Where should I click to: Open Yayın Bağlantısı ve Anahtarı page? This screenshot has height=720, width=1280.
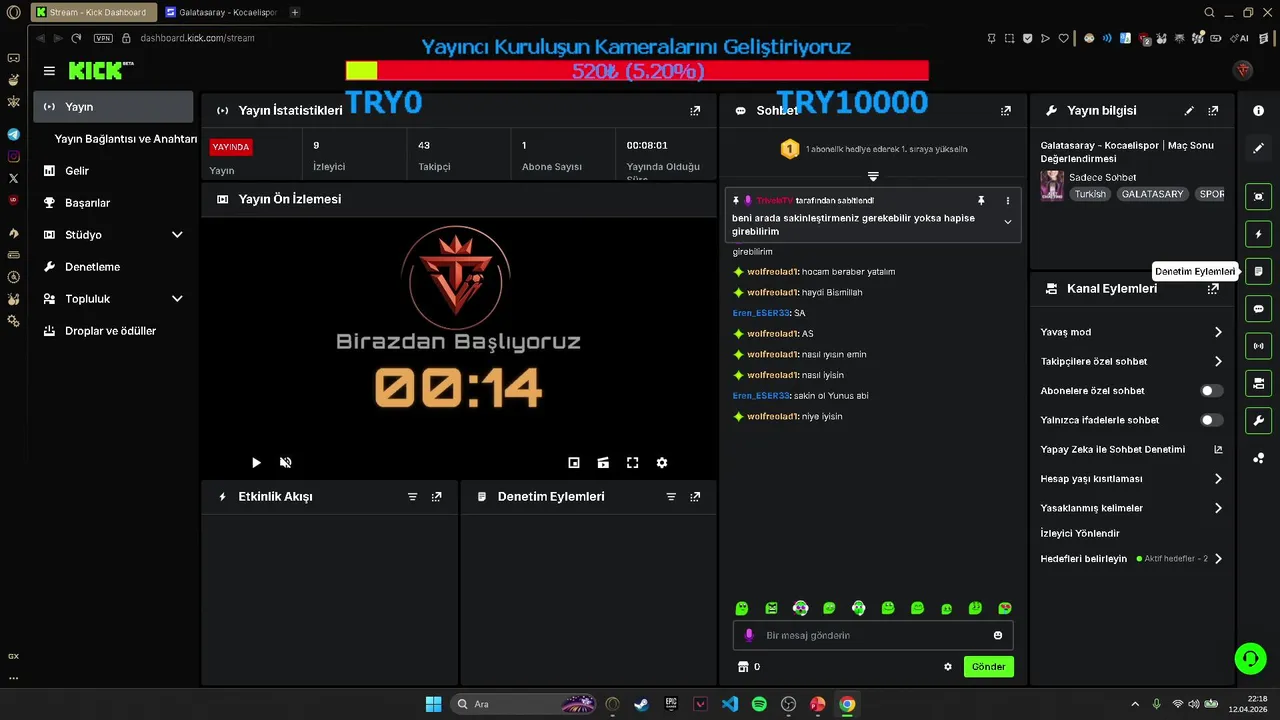[x=125, y=139]
